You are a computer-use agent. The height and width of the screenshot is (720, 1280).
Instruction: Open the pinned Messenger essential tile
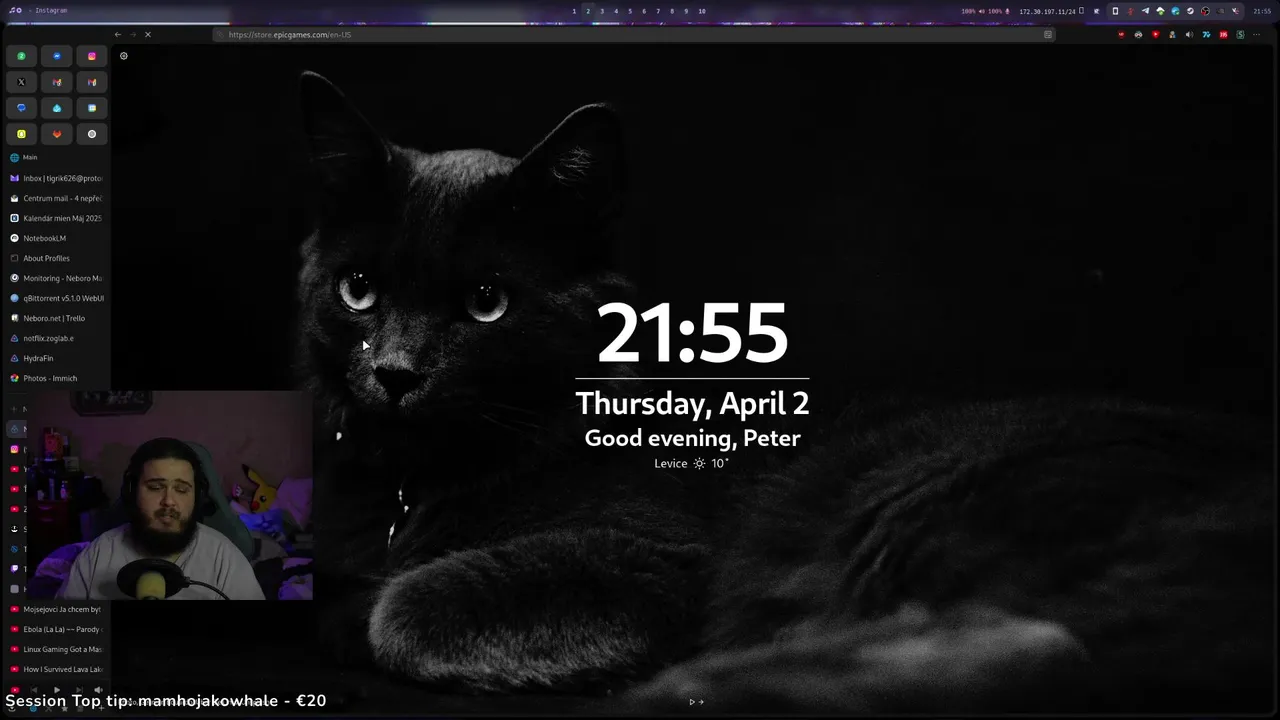(57, 56)
